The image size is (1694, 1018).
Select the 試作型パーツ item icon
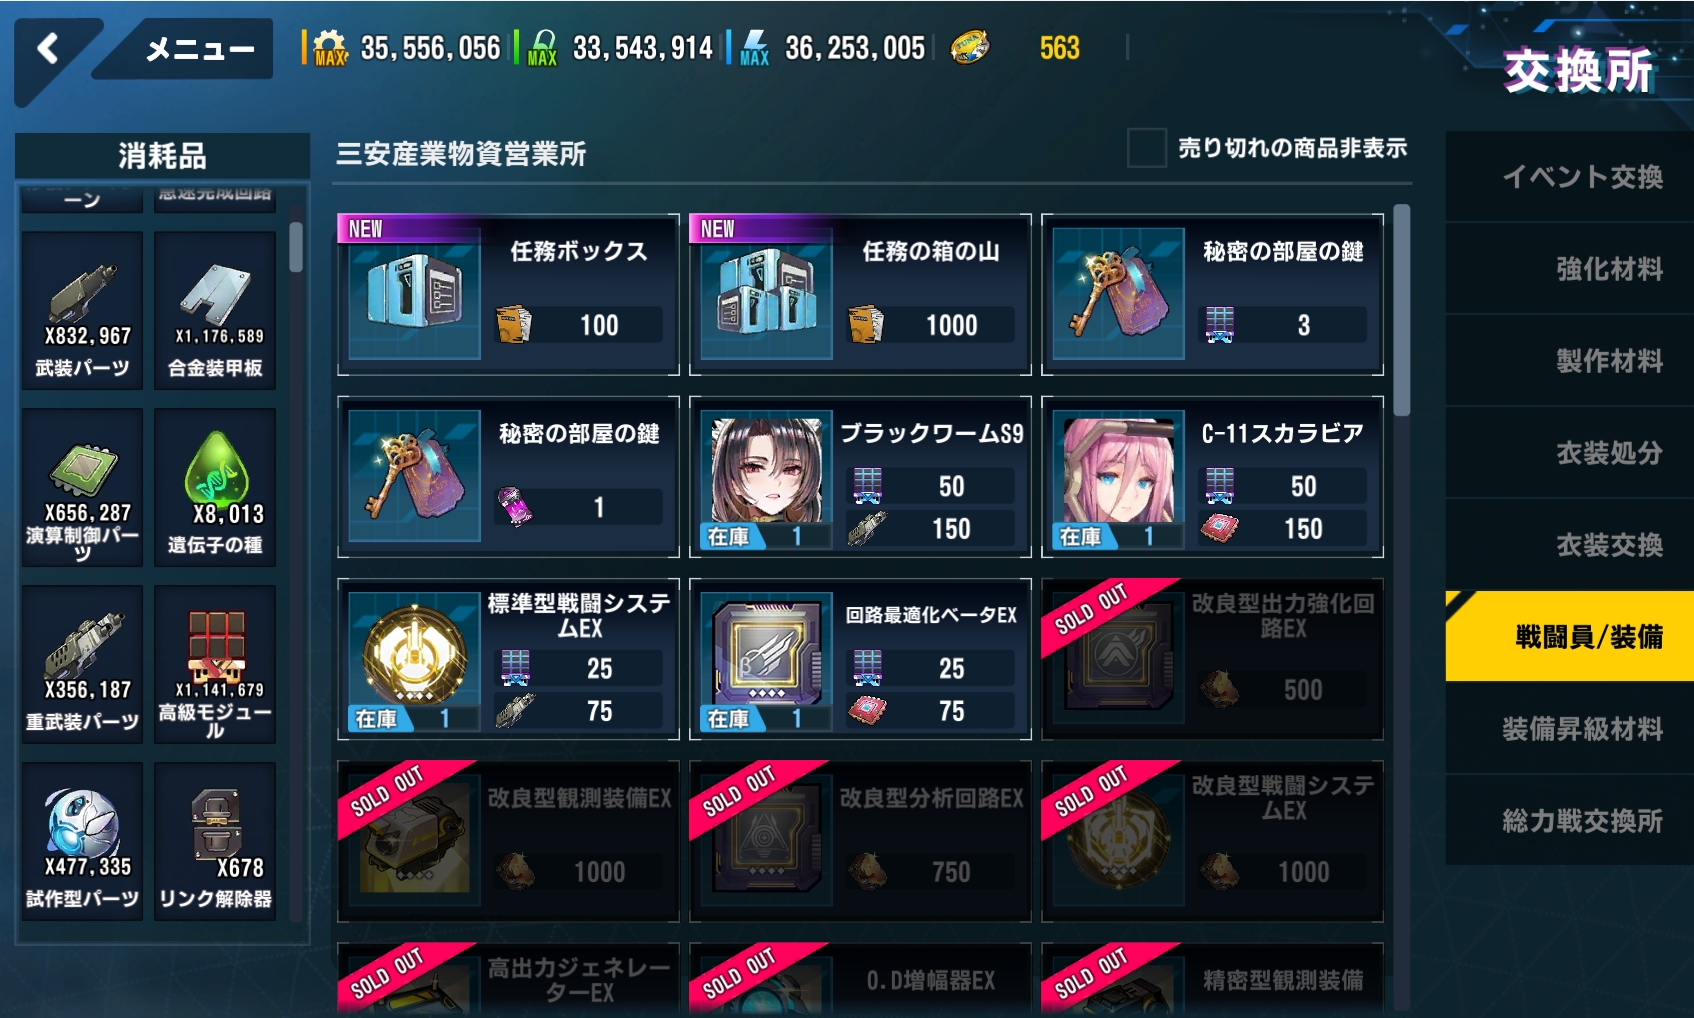pyautogui.click(x=82, y=822)
